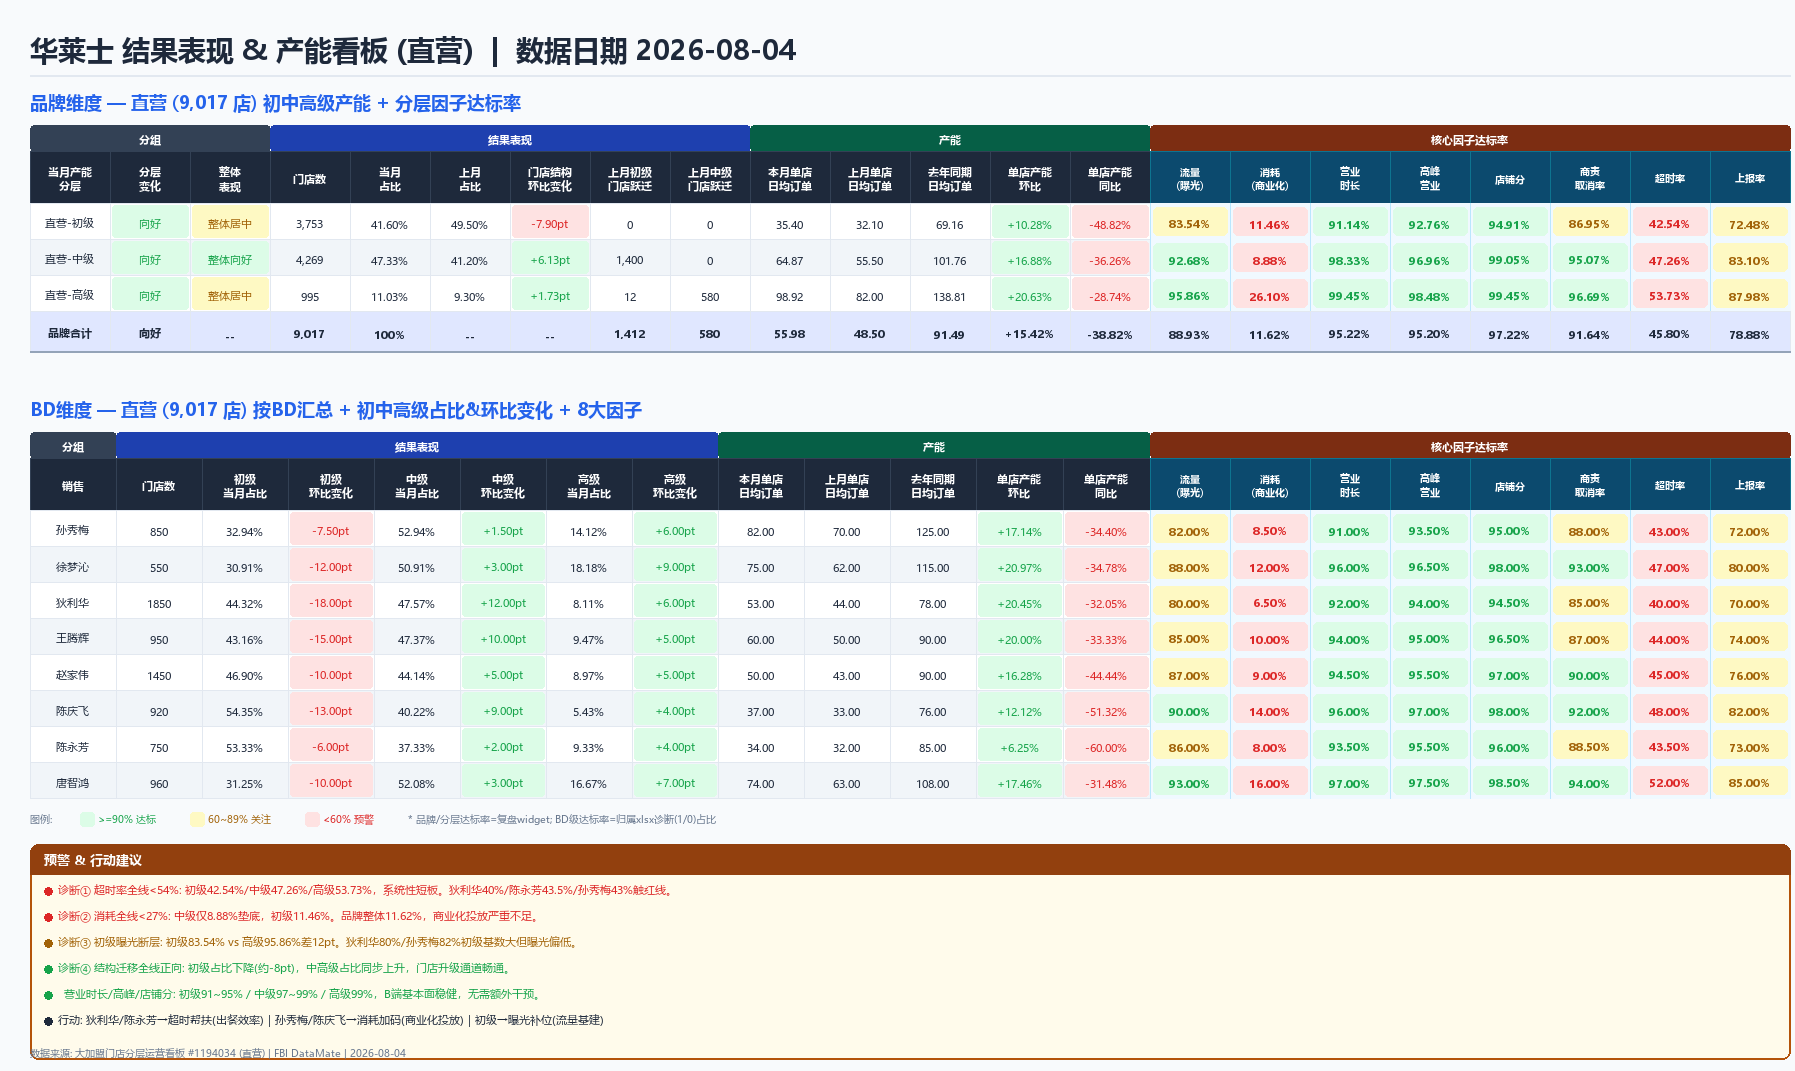
Task: Click the '1,400' store migration cell
Action: click(x=630, y=261)
